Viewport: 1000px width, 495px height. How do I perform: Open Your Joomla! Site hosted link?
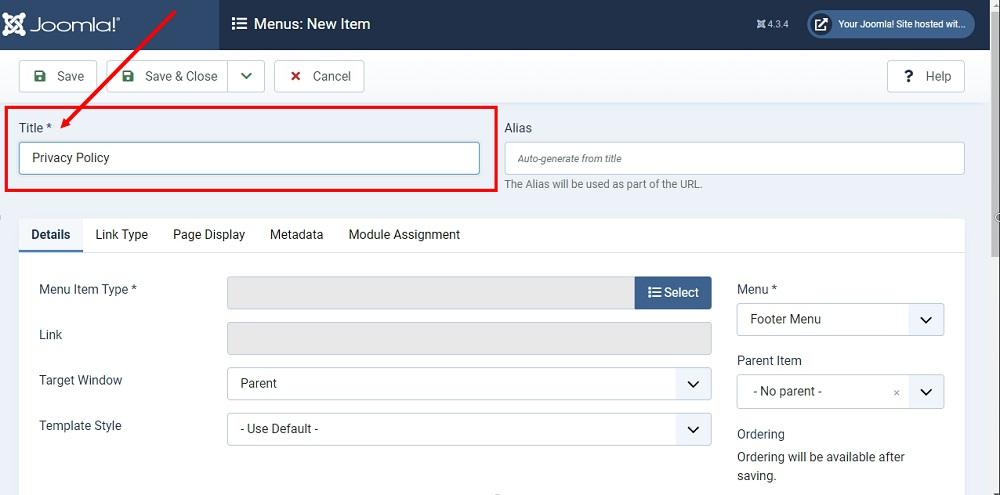click(891, 24)
